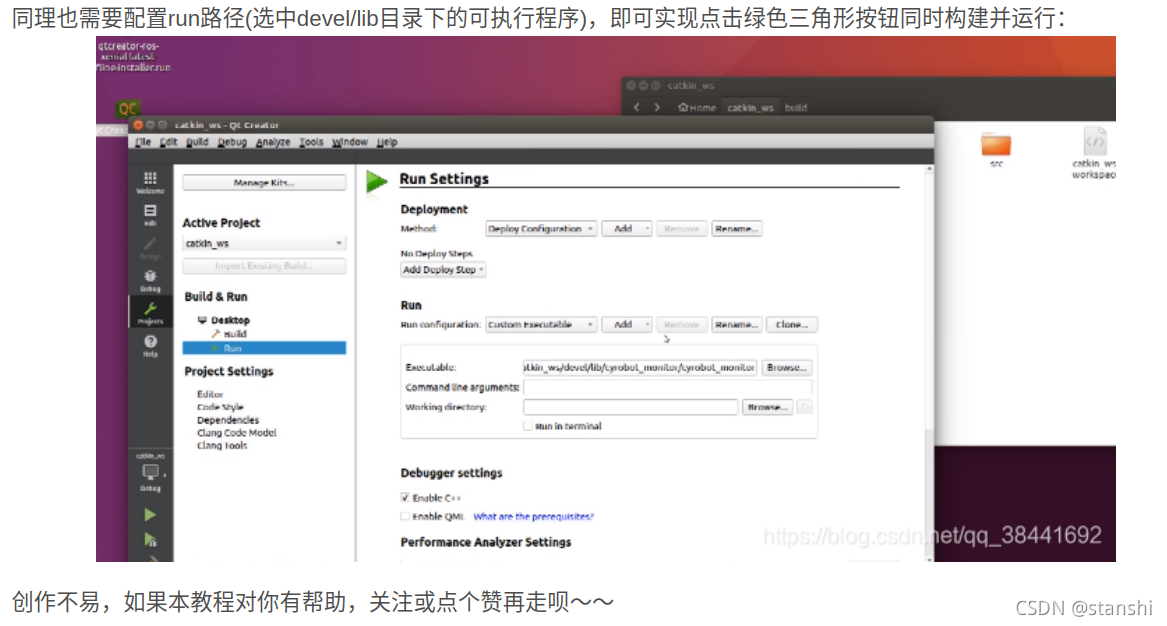Click Command line arguments field

[668, 387]
